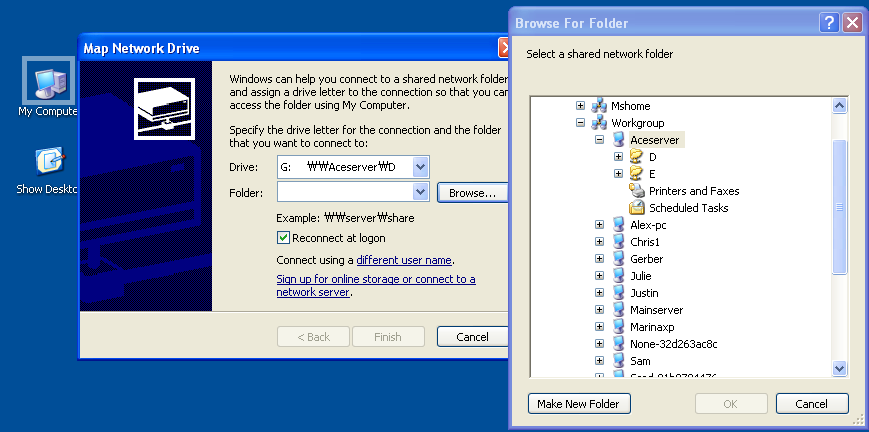Click the Browse... button

(472, 193)
